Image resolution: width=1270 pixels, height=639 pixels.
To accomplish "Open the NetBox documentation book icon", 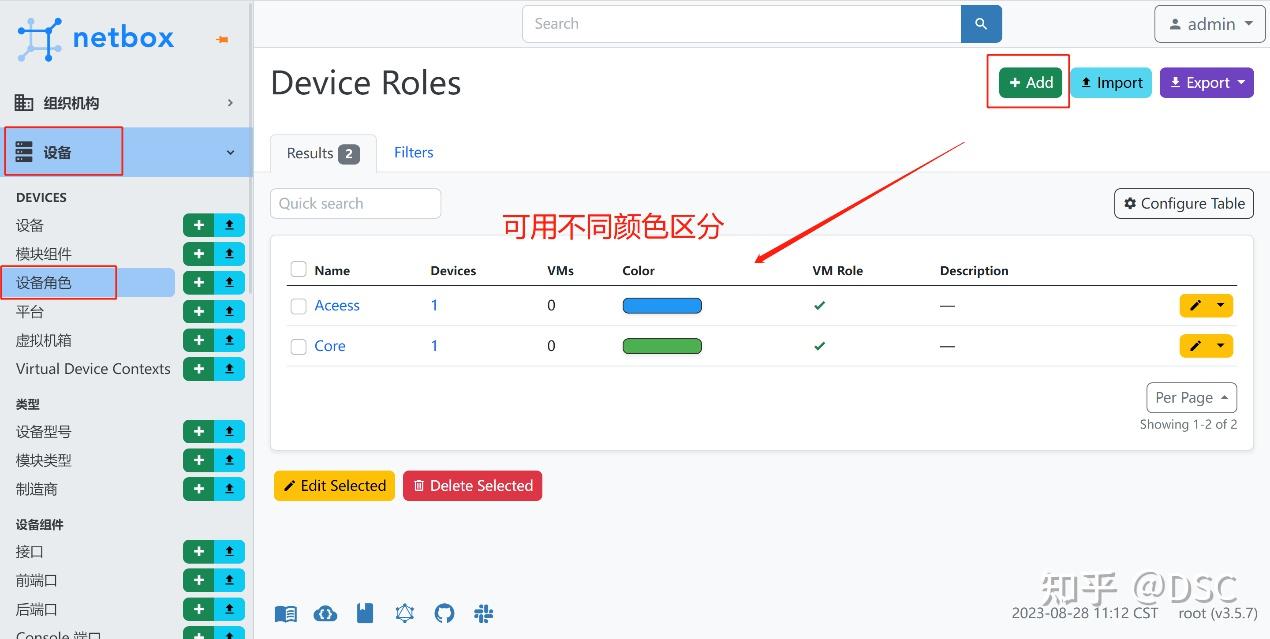I will [x=285, y=613].
